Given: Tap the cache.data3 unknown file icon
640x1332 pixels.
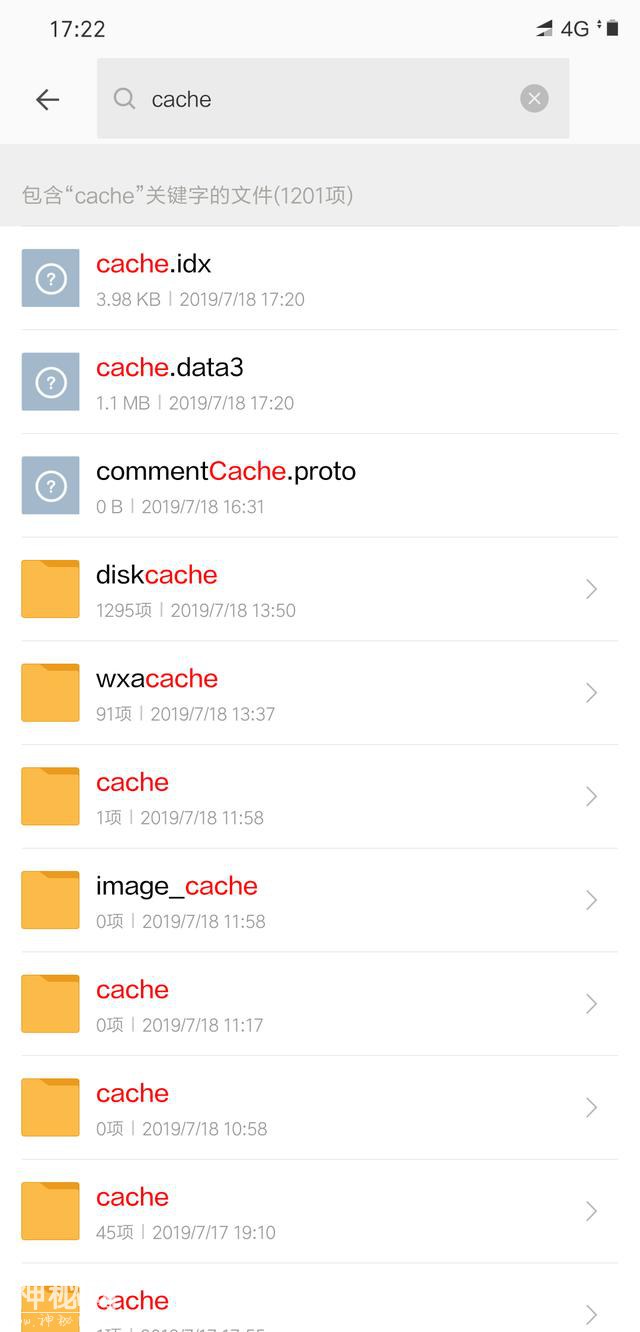Looking at the screenshot, I should [x=50, y=382].
